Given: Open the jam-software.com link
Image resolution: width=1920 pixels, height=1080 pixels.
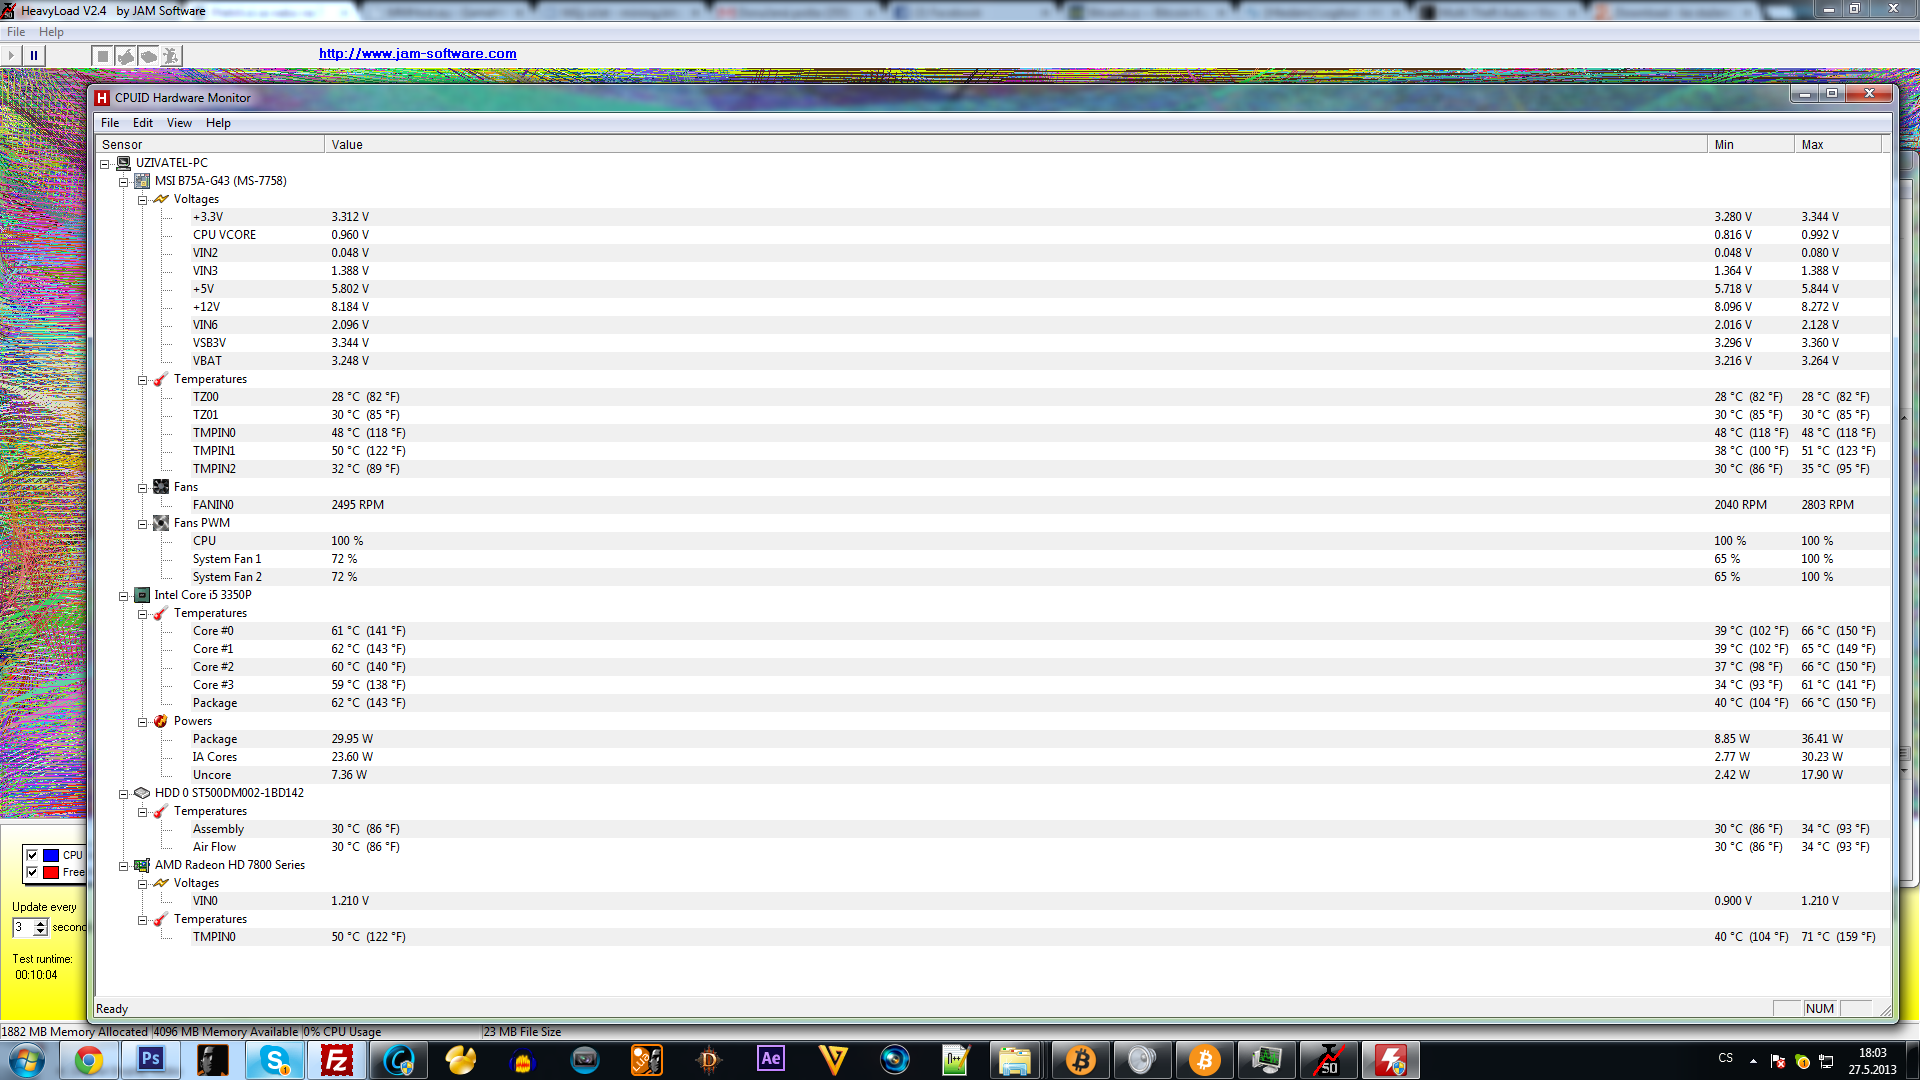Looking at the screenshot, I should click(x=418, y=54).
